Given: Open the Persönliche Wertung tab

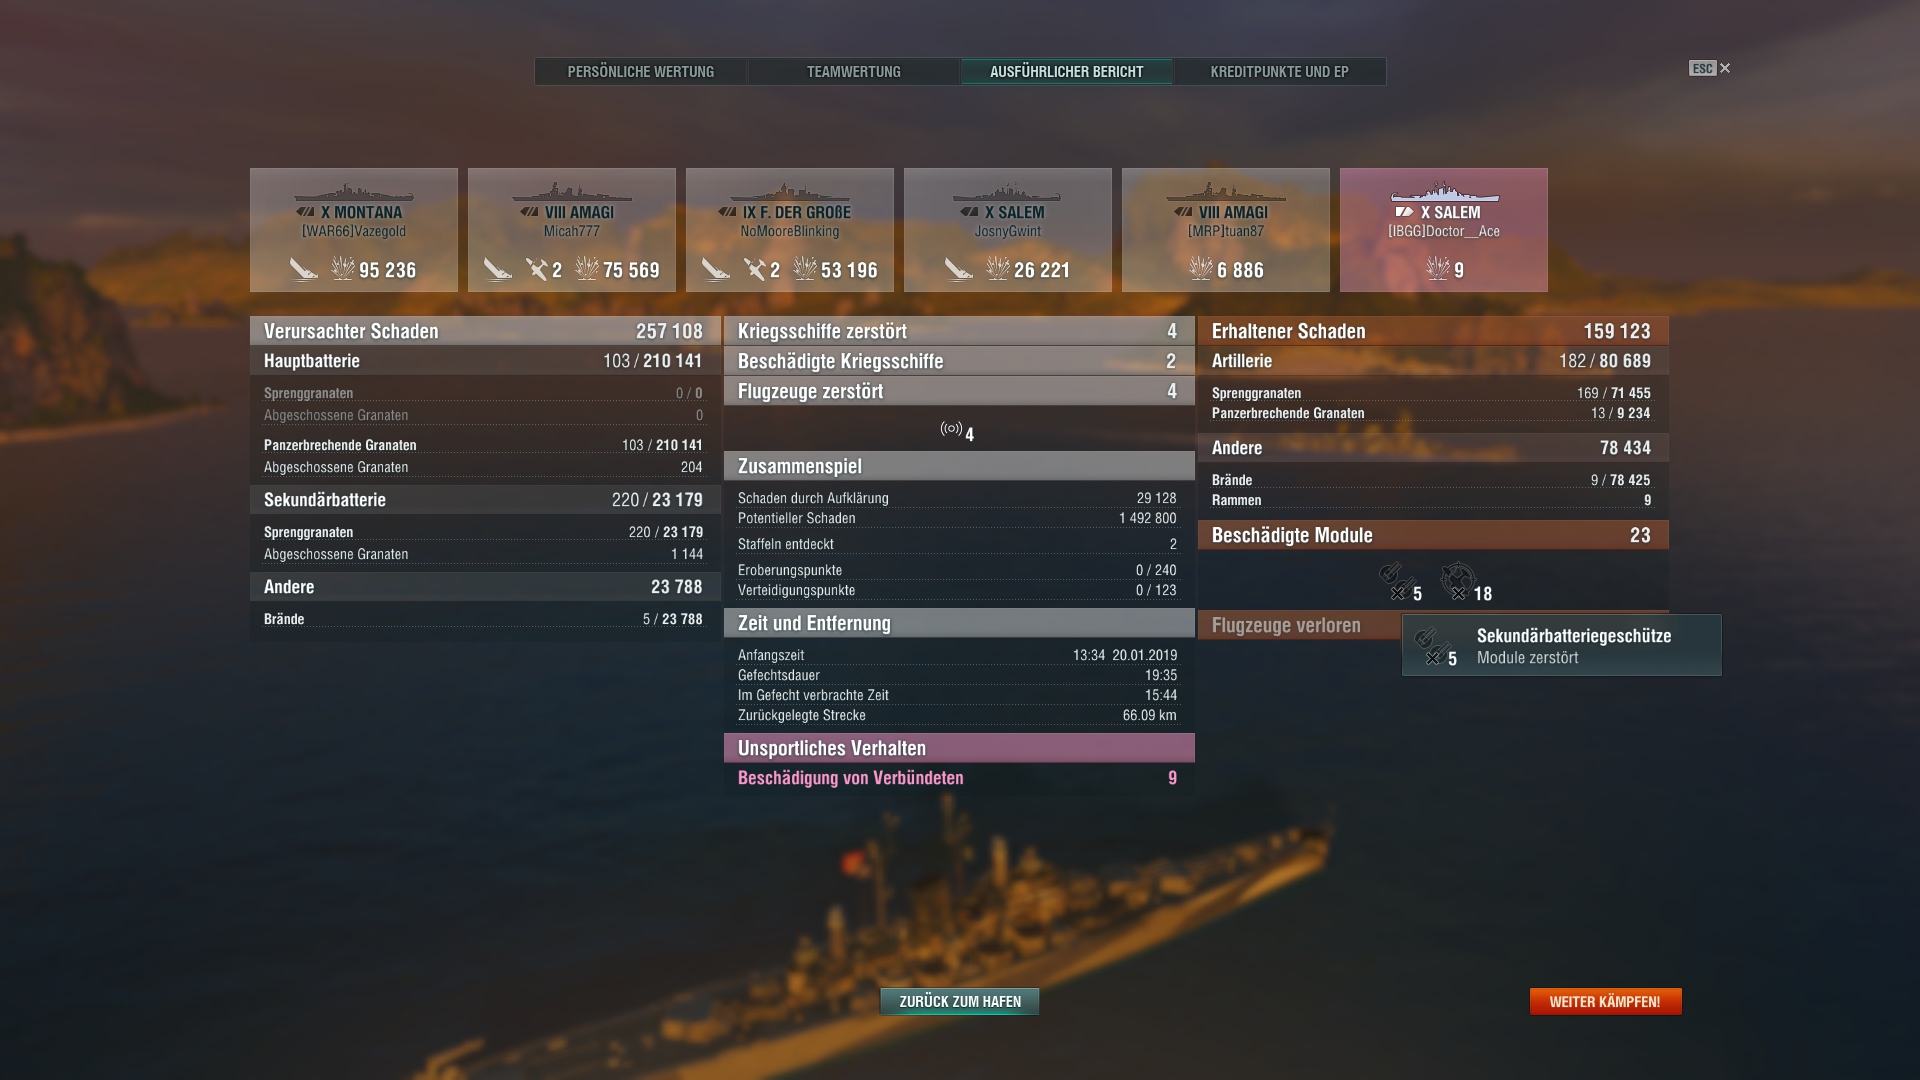Looking at the screenshot, I should (641, 72).
